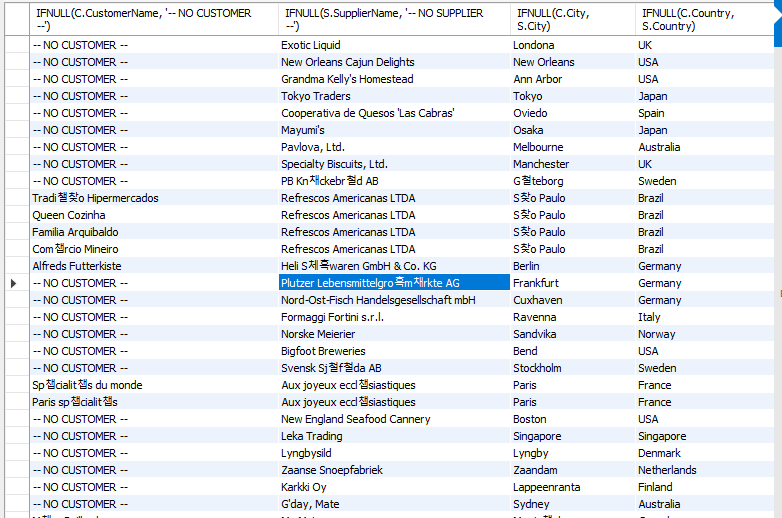
Task: Select the Formaggi Fortini s.r.l. cell
Action: point(394,317)
